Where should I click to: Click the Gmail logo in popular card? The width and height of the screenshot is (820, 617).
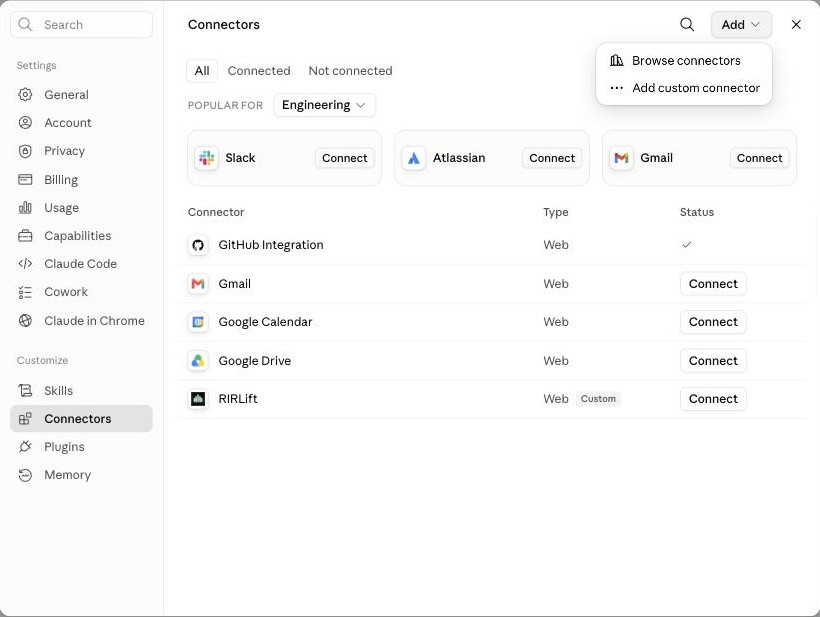tap(621, 158)
